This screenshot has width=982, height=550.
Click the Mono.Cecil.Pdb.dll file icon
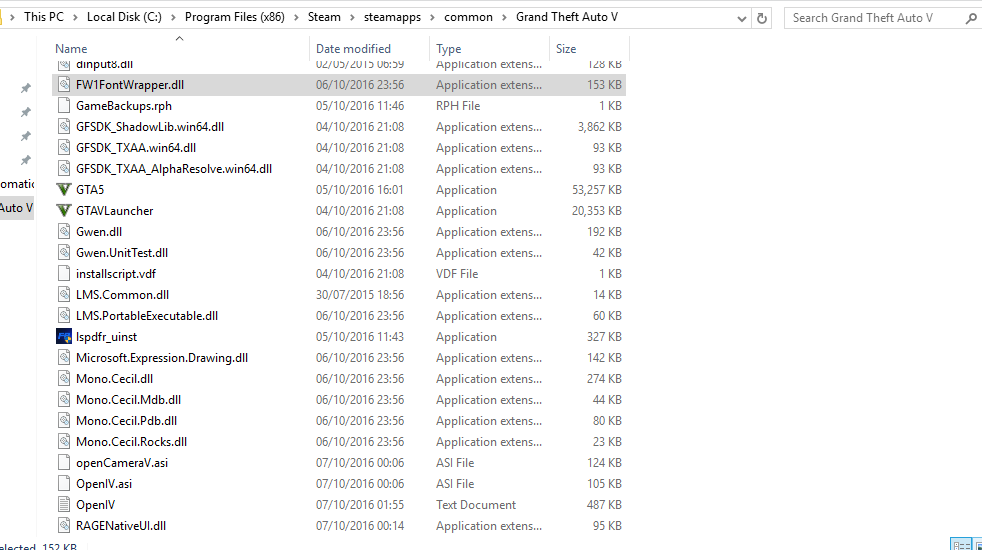[64, 420]
